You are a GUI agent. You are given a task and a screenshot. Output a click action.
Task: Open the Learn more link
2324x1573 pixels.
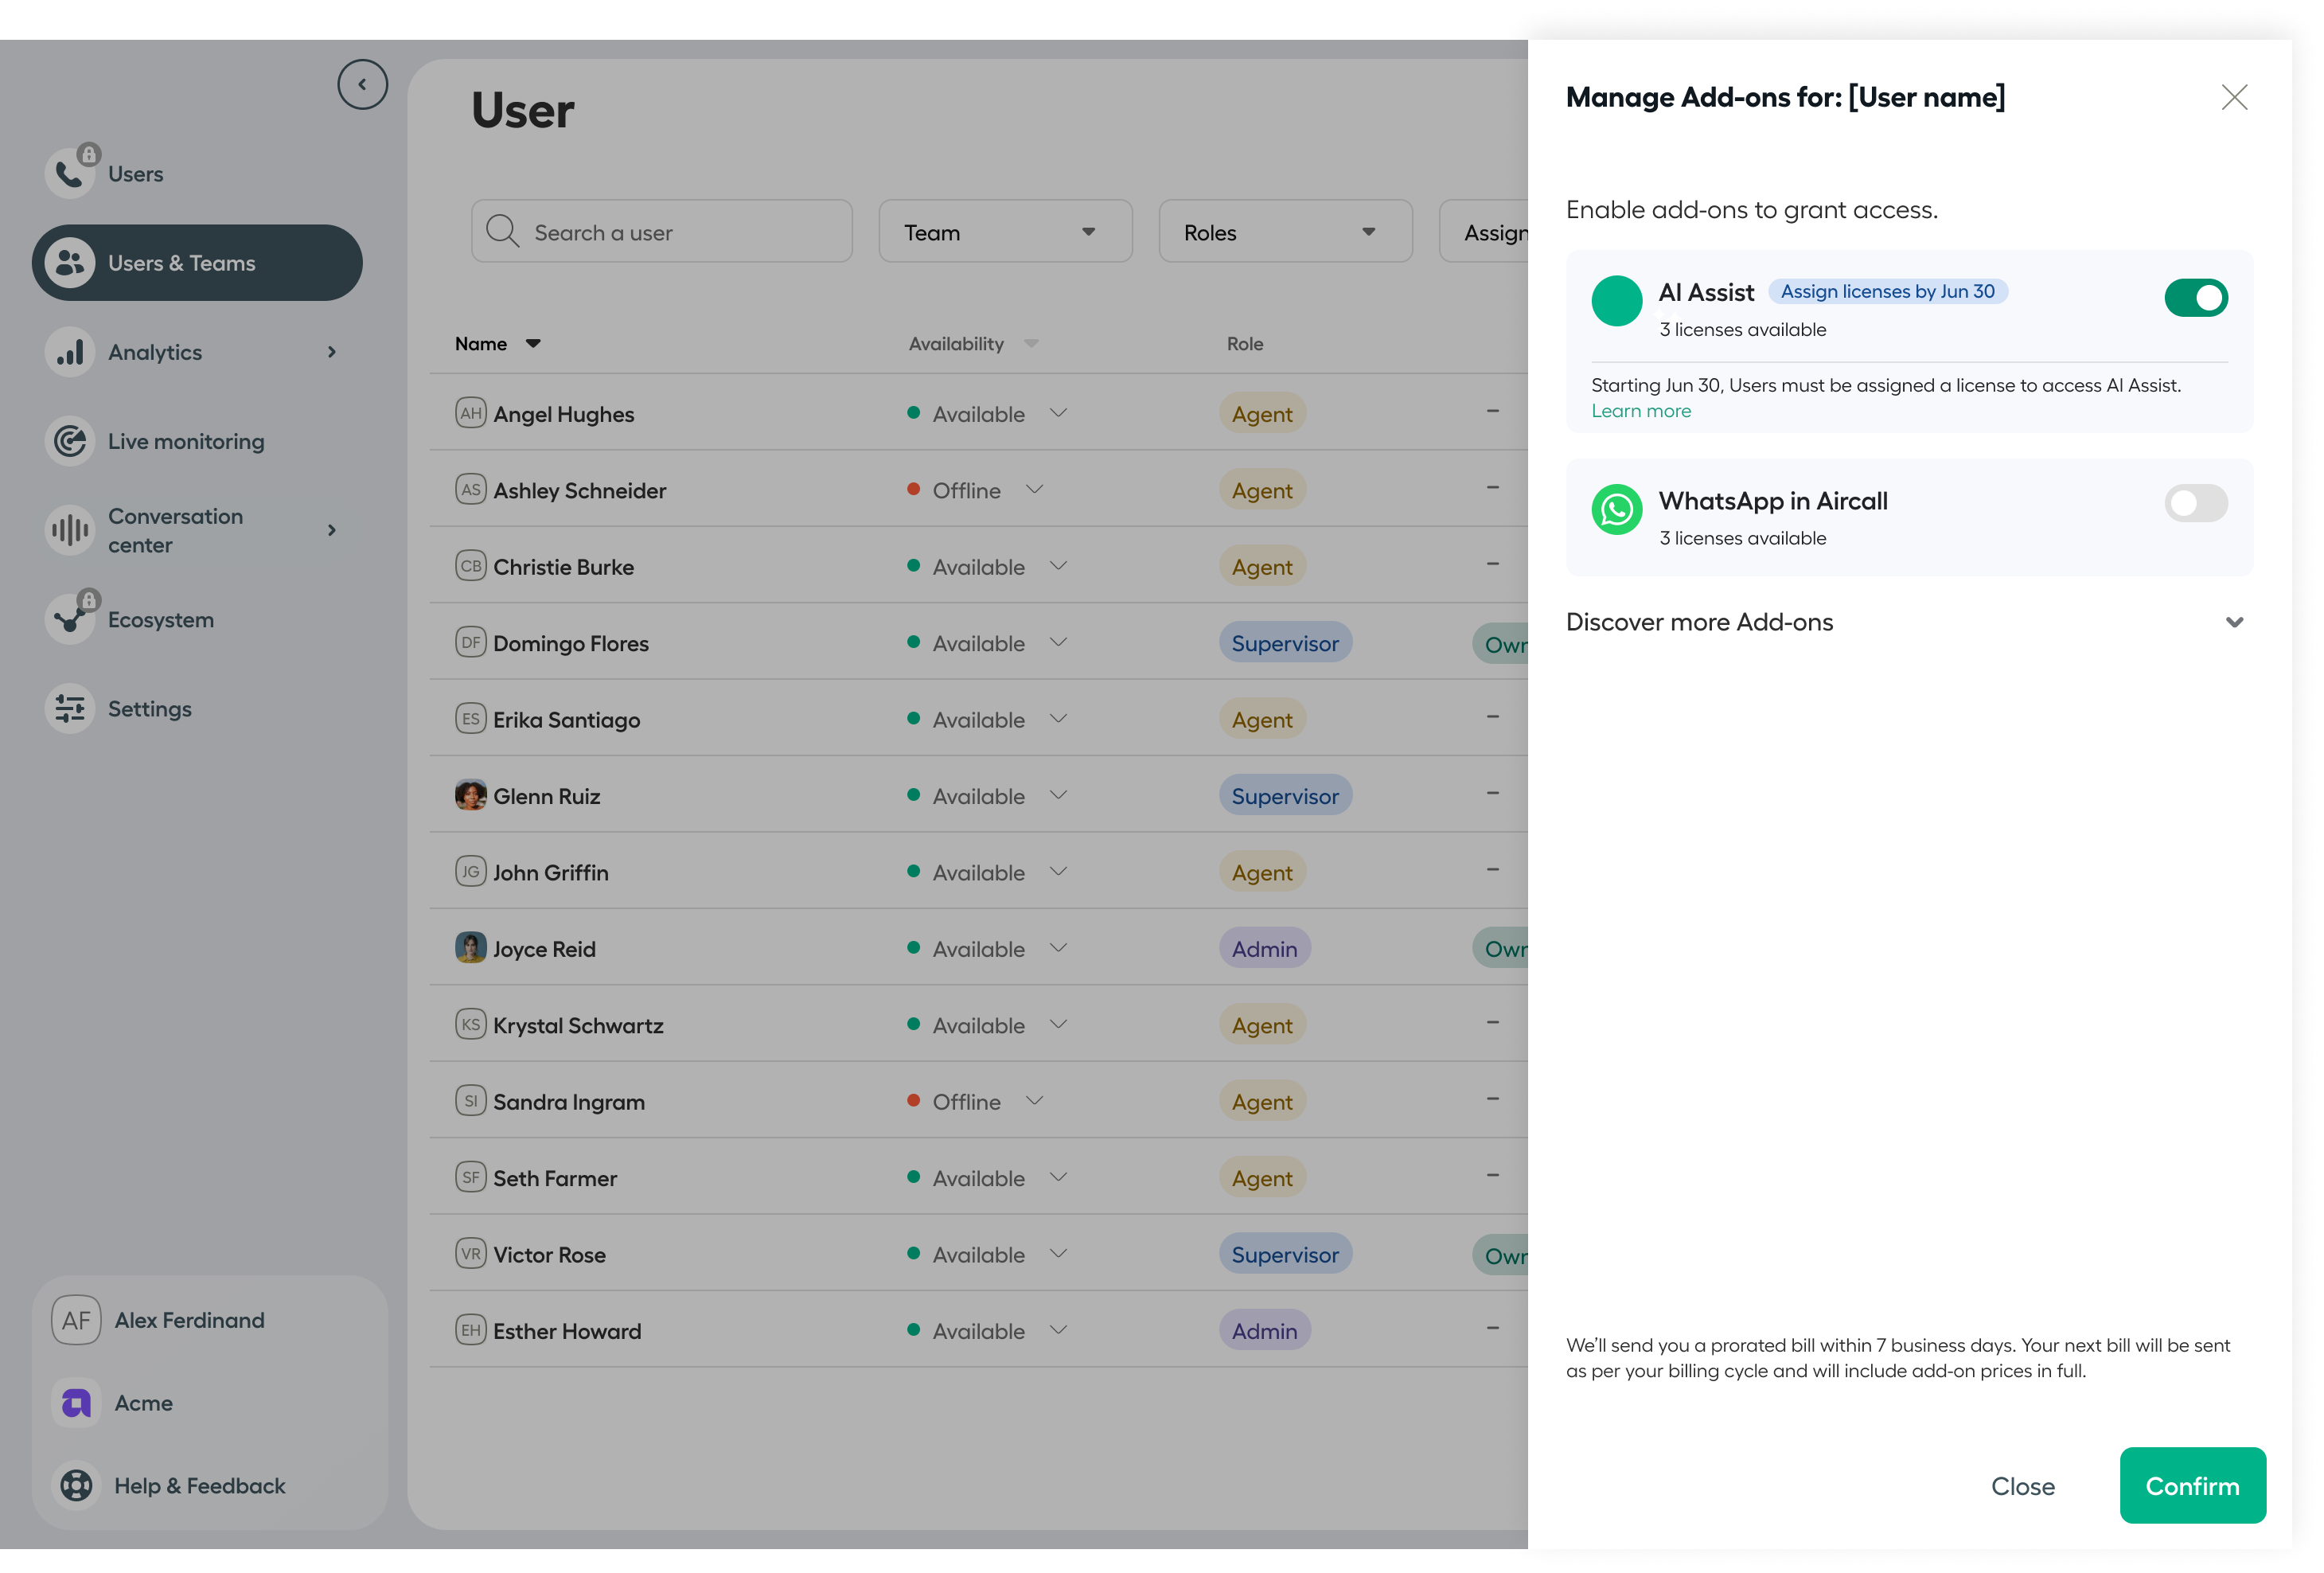coord(1641,411)
